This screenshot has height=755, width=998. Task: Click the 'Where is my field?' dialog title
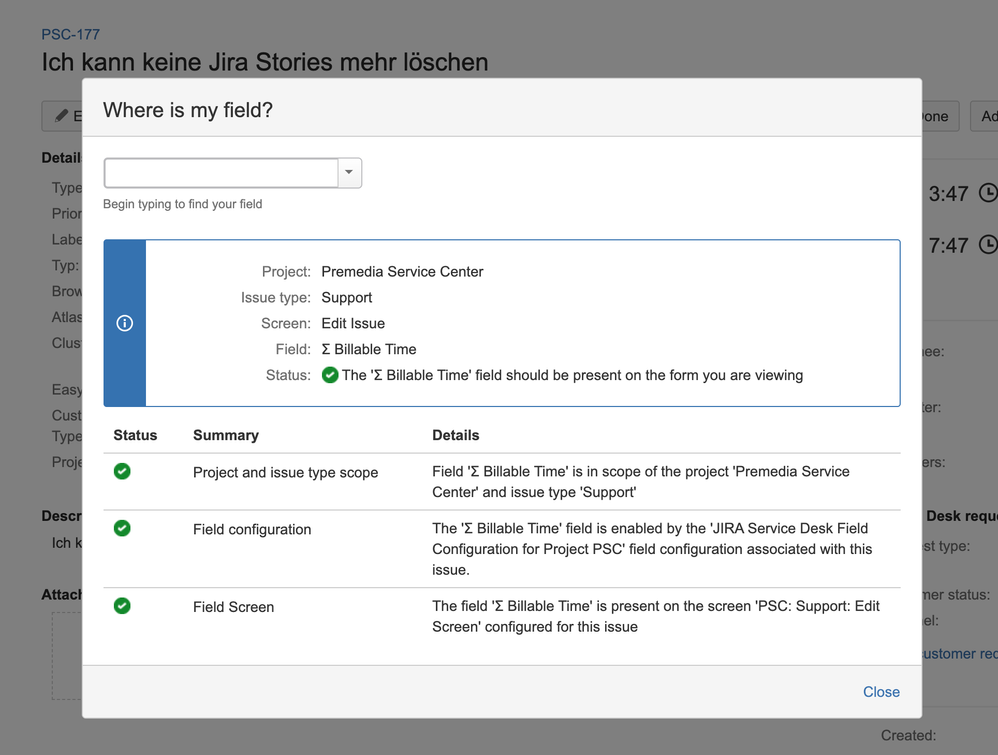pos(188,110)
